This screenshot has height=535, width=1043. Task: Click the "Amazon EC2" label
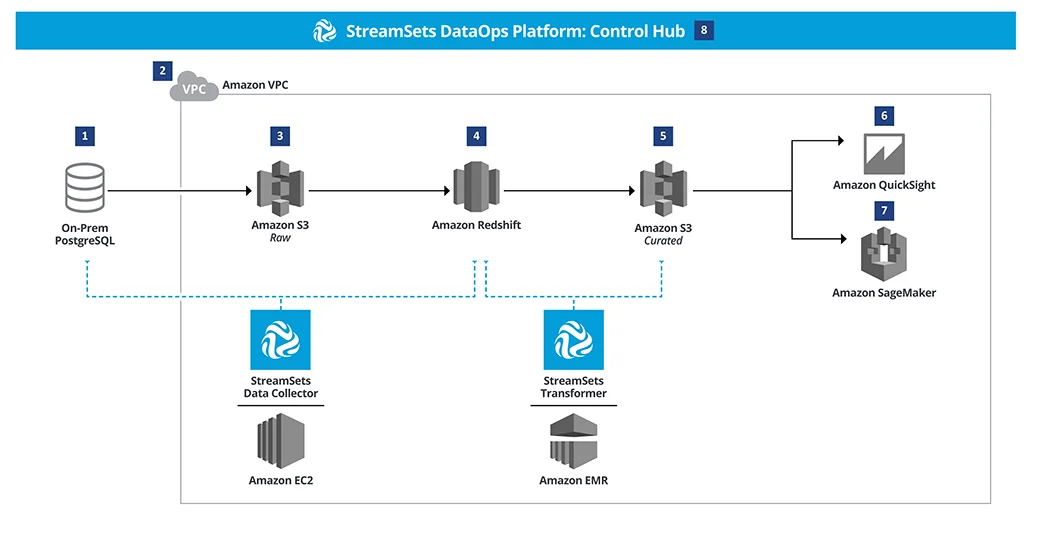coord(281,480)
